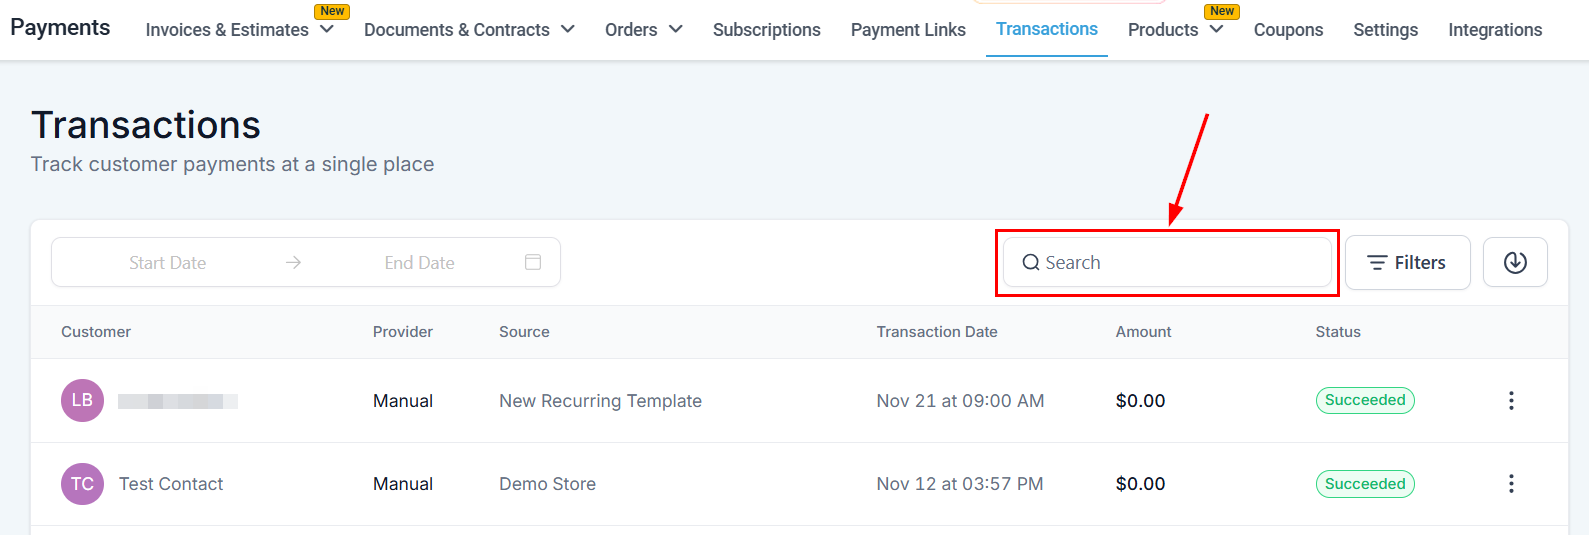Screen dimensions: 1589x535
Task: Switch to the Subscriptions tab
Action: (x=766, y=30)
